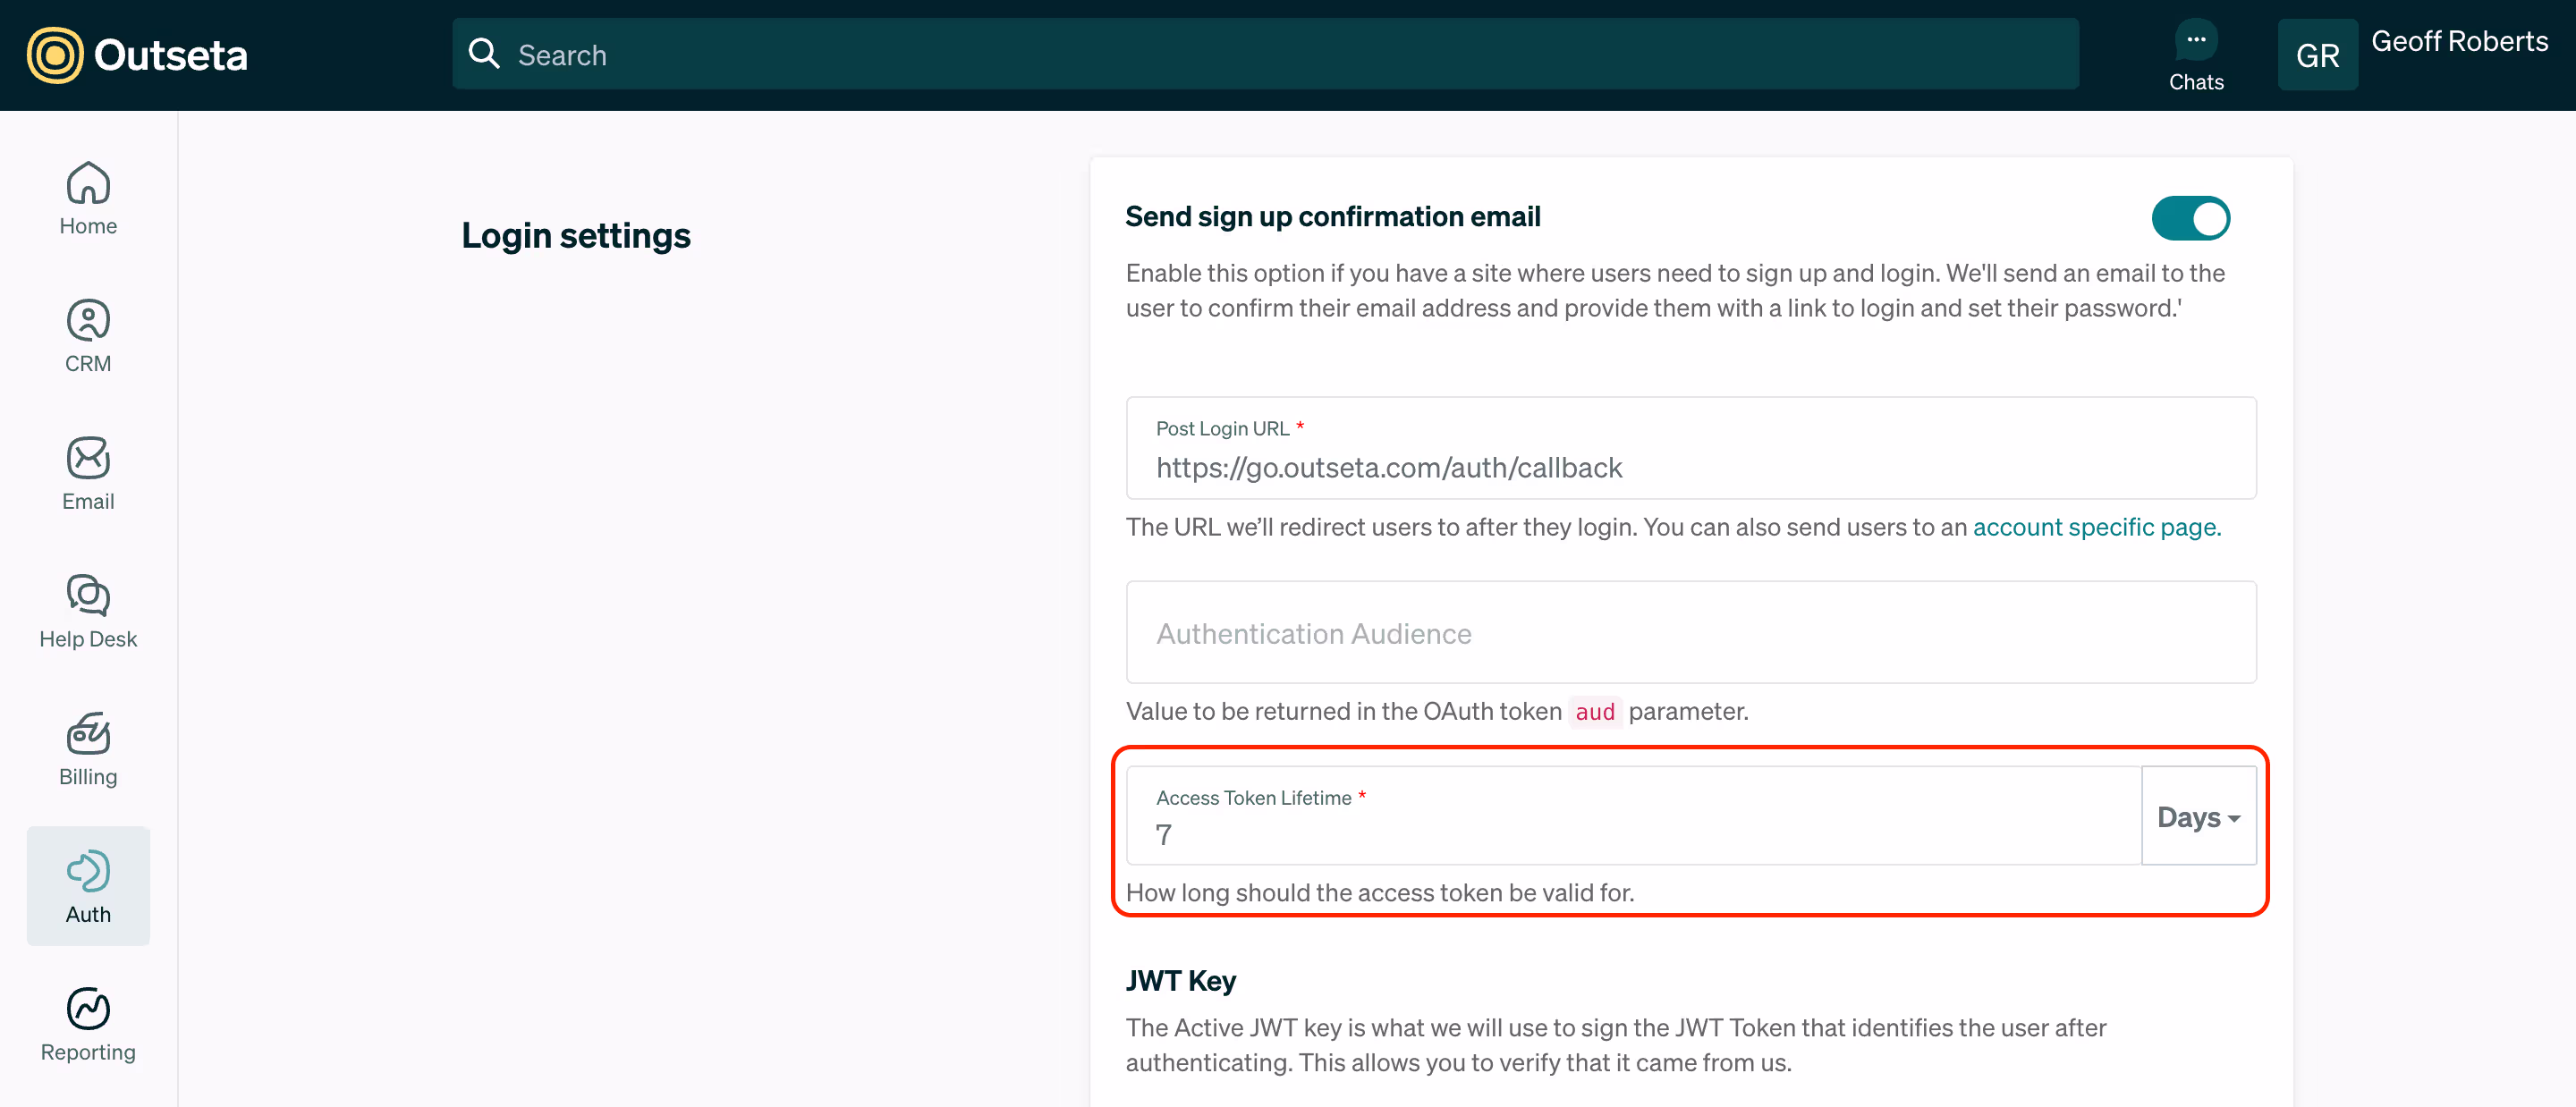Expand the Days unit dropdown
This screenshot has width=2576, height=1107.
2198,817
